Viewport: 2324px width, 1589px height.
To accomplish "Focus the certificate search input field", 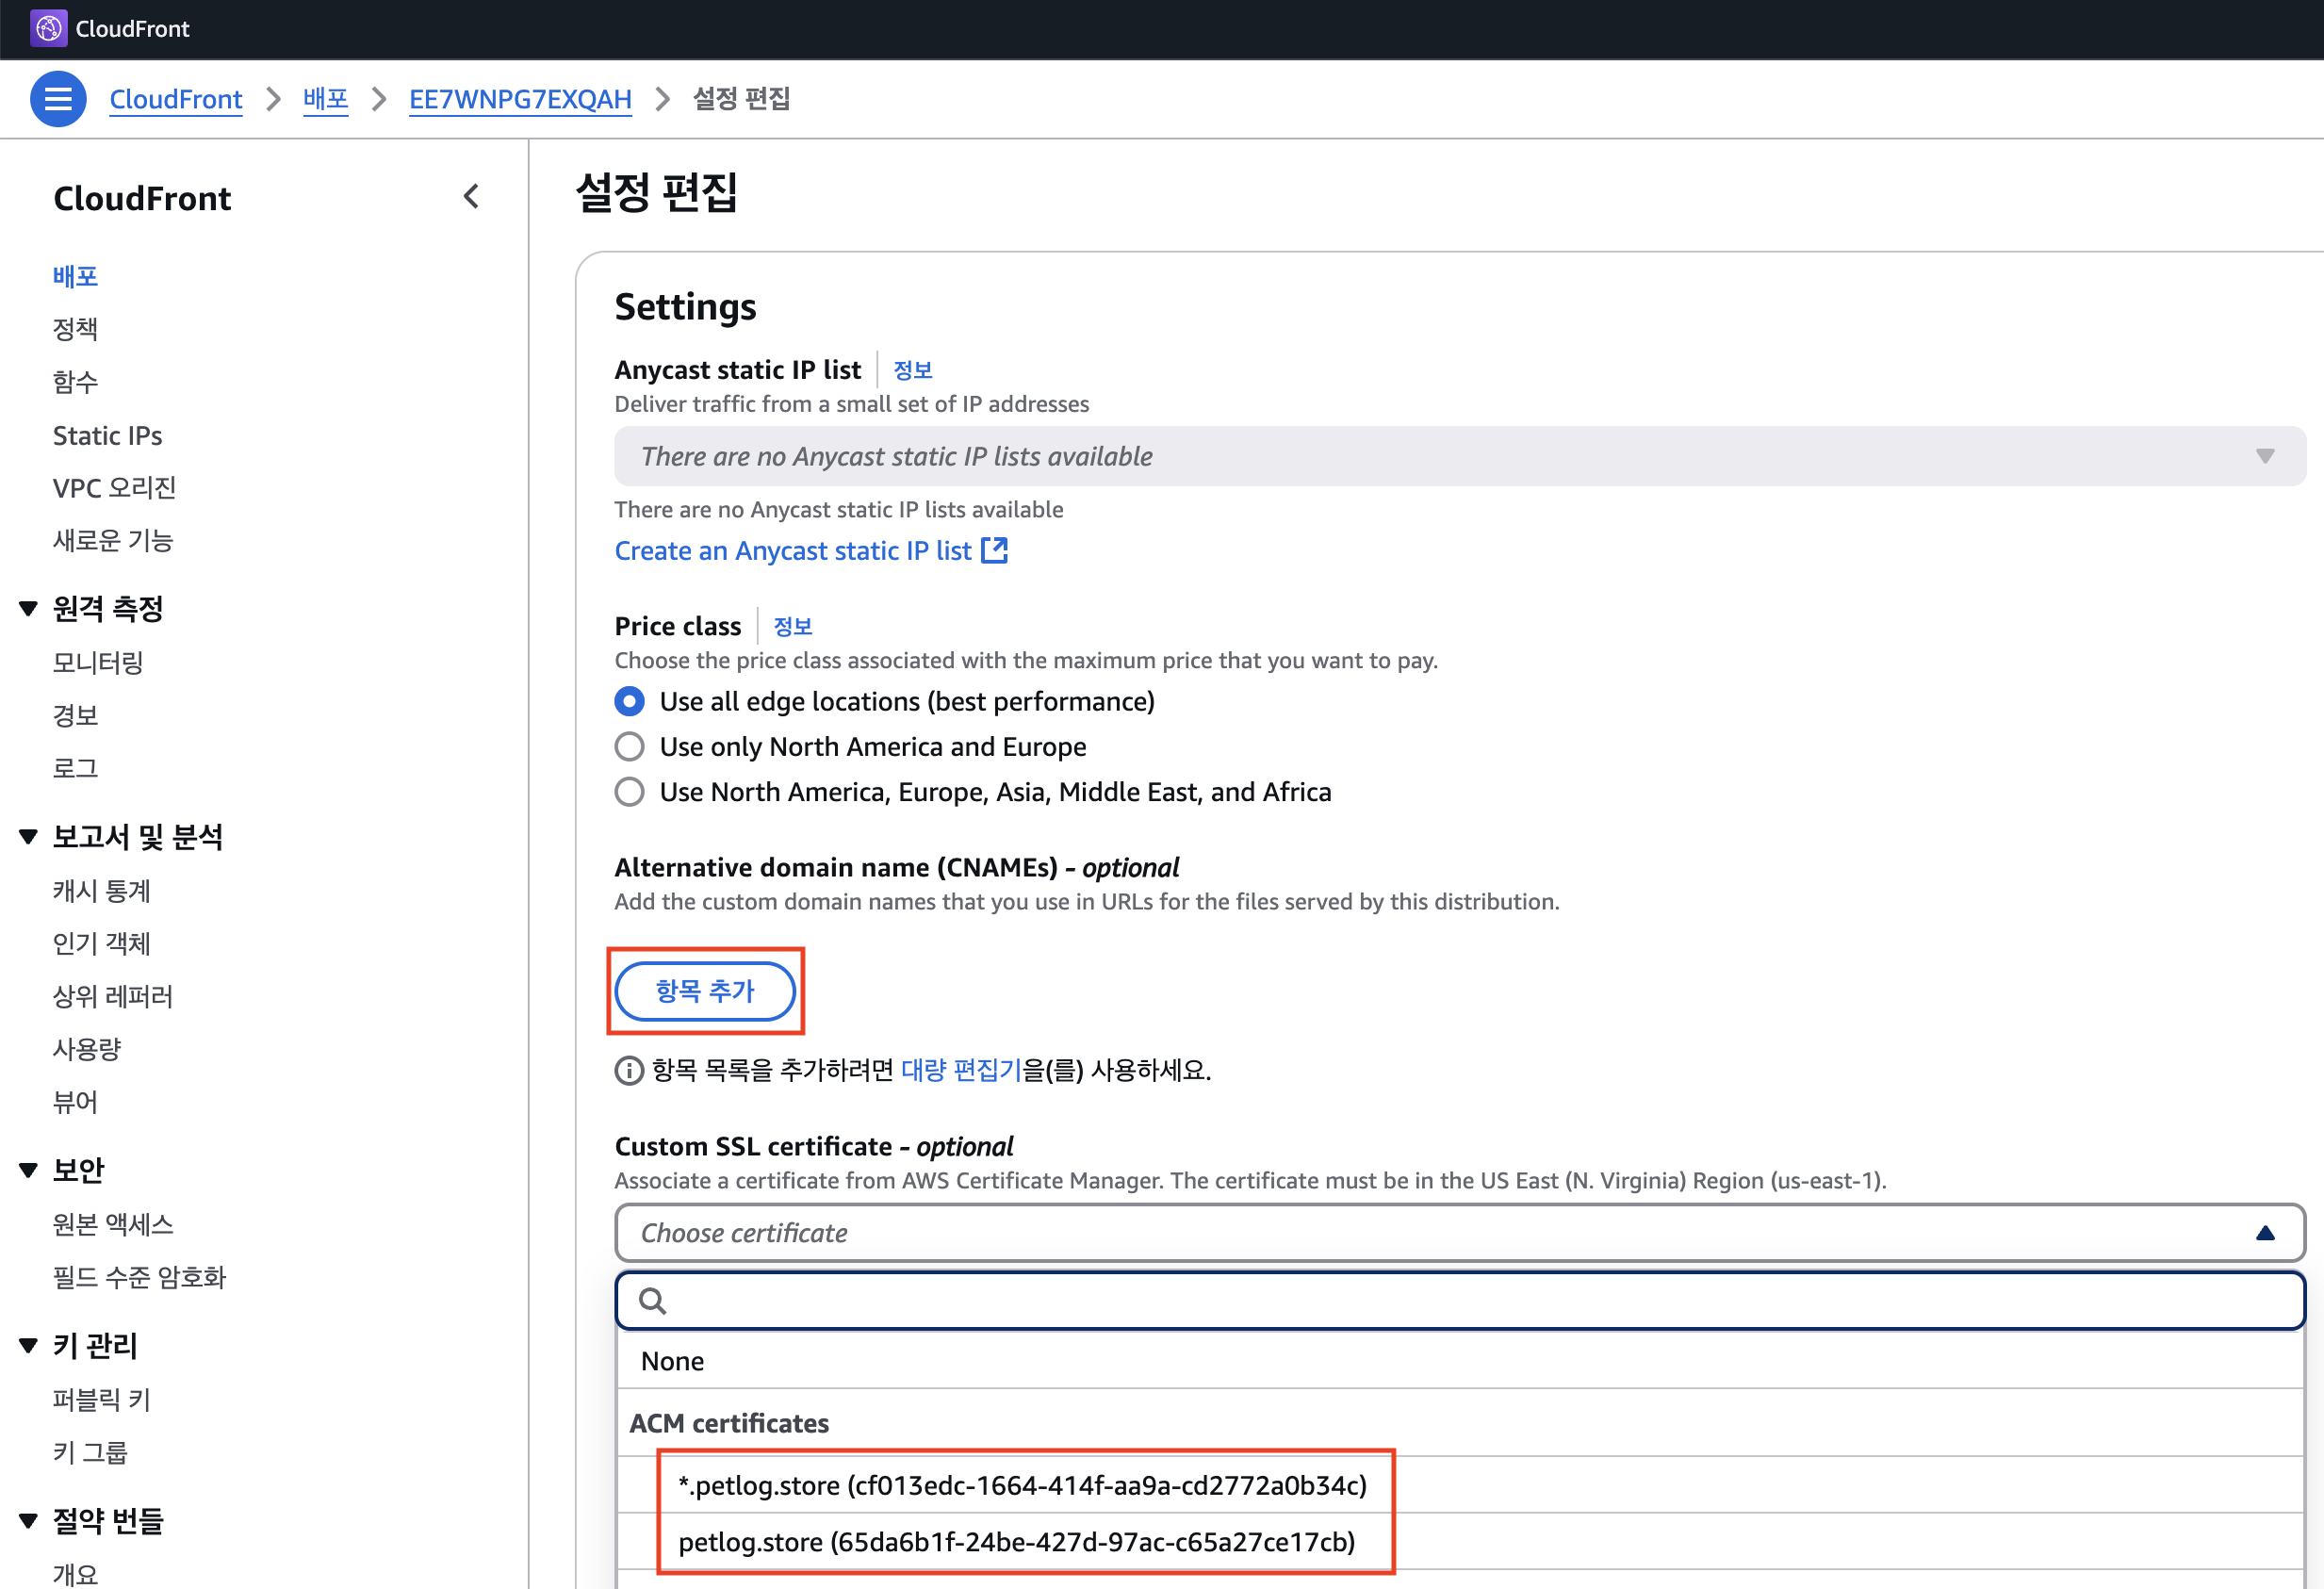I will coord(1480,1301).
